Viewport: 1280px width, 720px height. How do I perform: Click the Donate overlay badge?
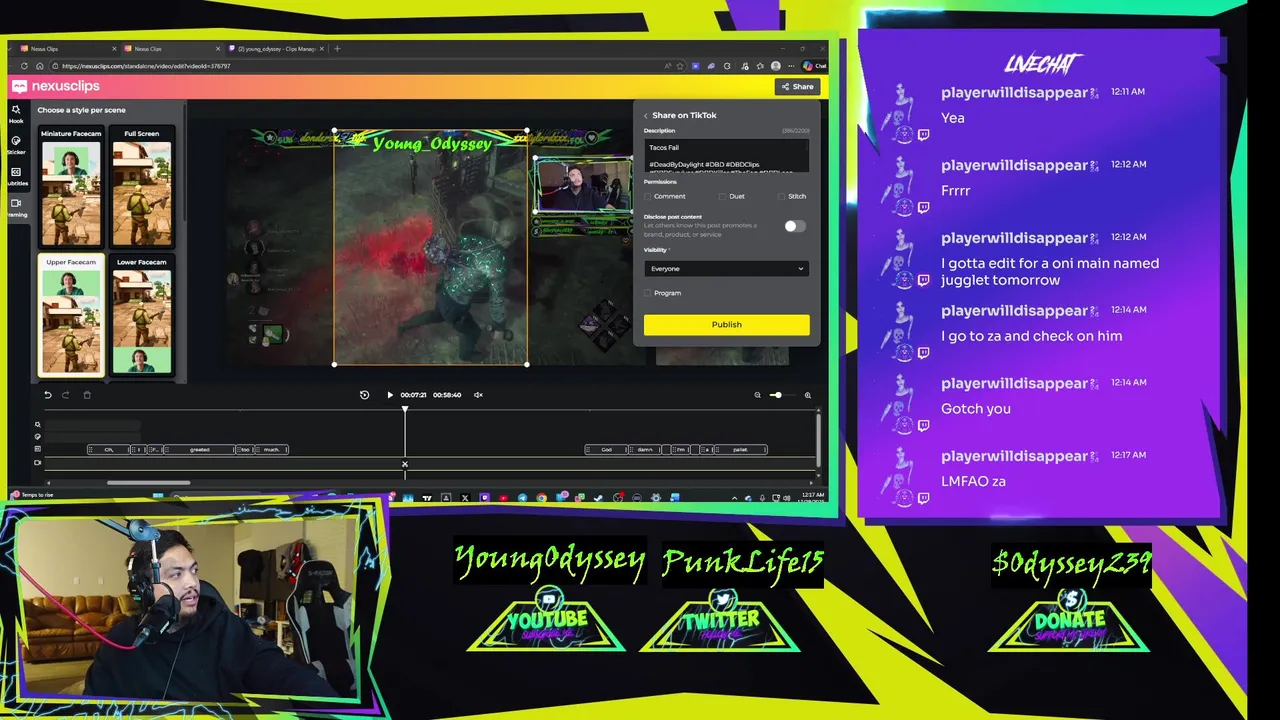(1069, 618)
